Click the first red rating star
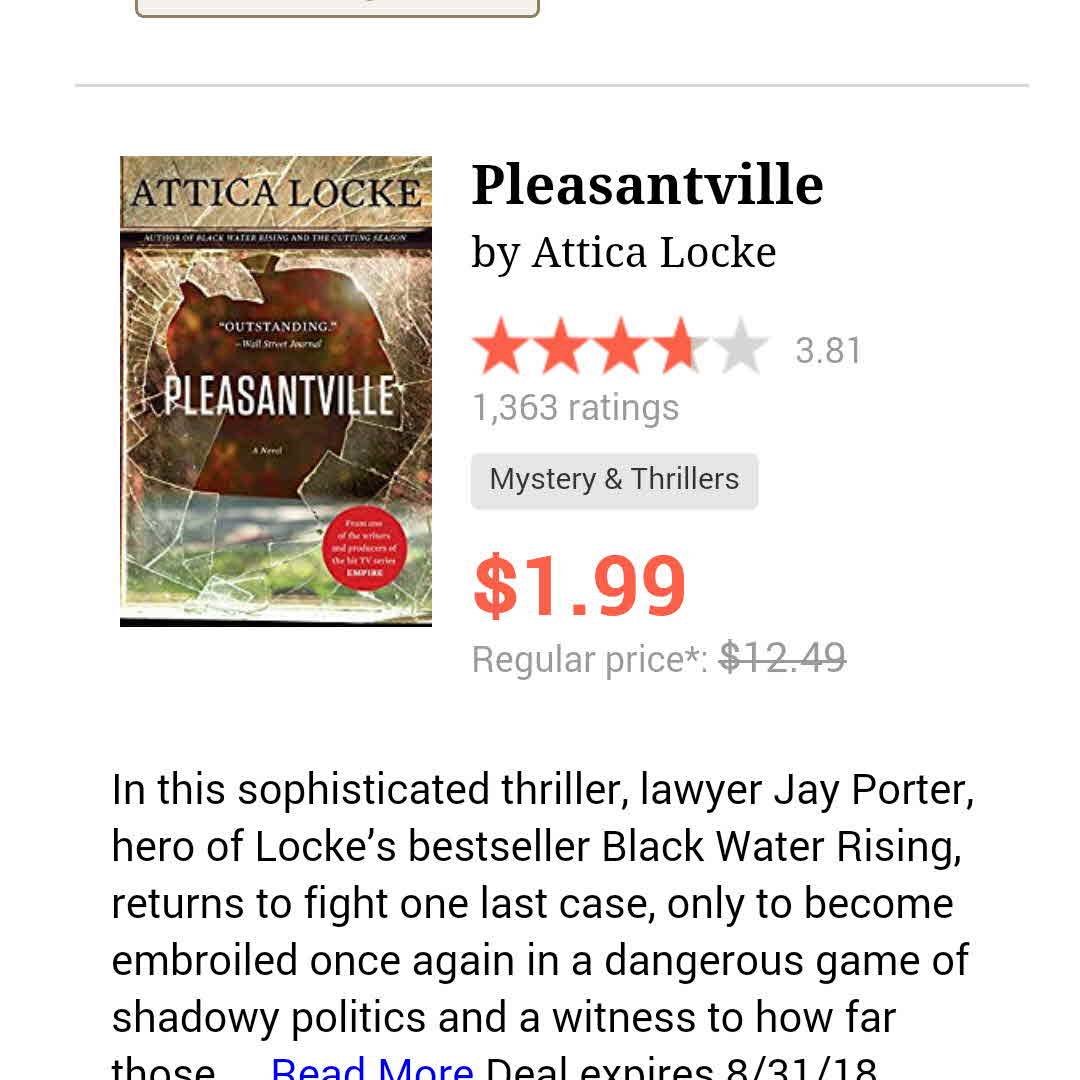The width and height of the screenshot is (1080, 1080). click(x=501, y=347)
